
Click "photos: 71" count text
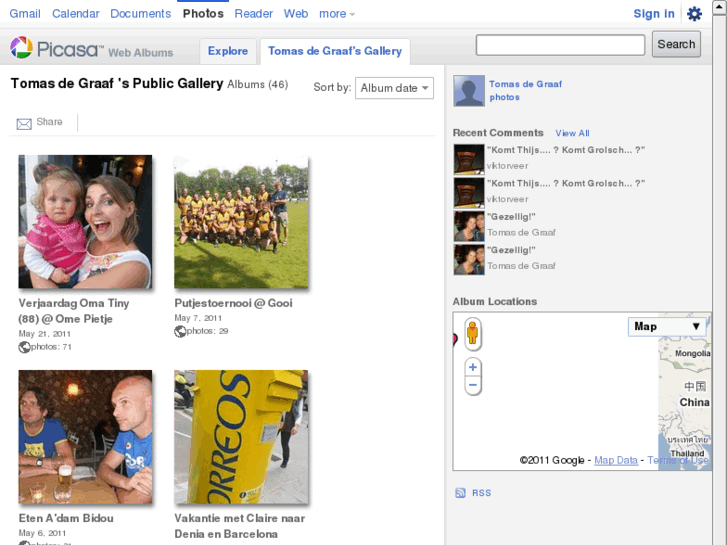tap(51, 347)
